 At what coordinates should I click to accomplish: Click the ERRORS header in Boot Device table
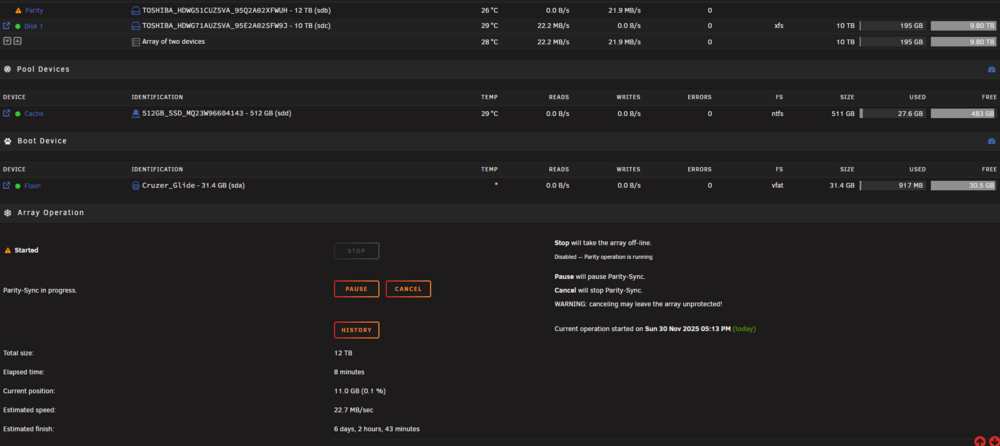click(x=699, y=169)
